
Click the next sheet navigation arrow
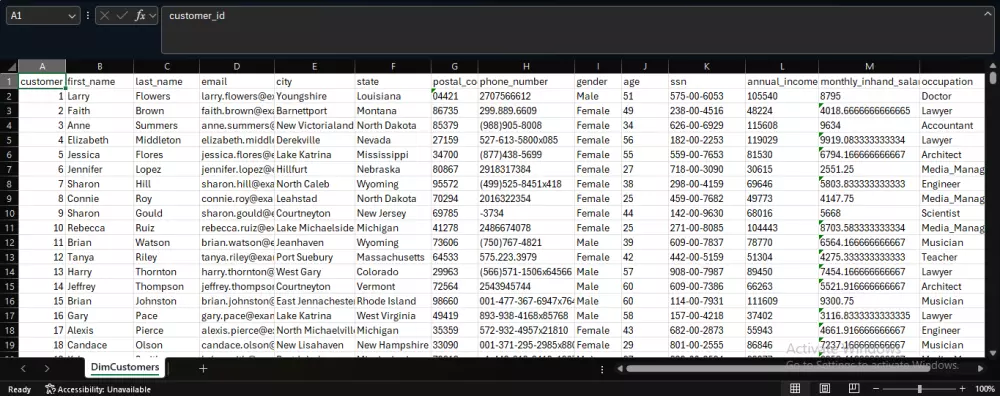tap(47, 368)
